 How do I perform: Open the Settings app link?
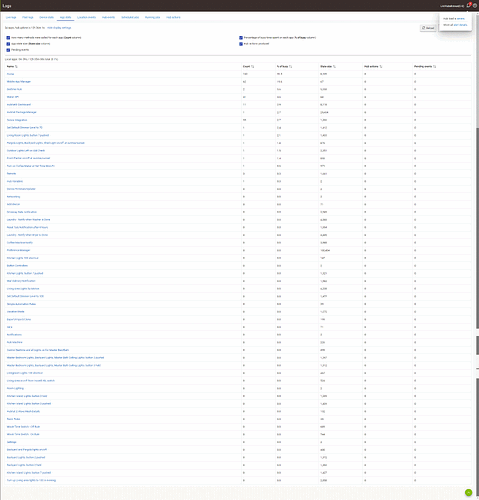click(12, 442)
